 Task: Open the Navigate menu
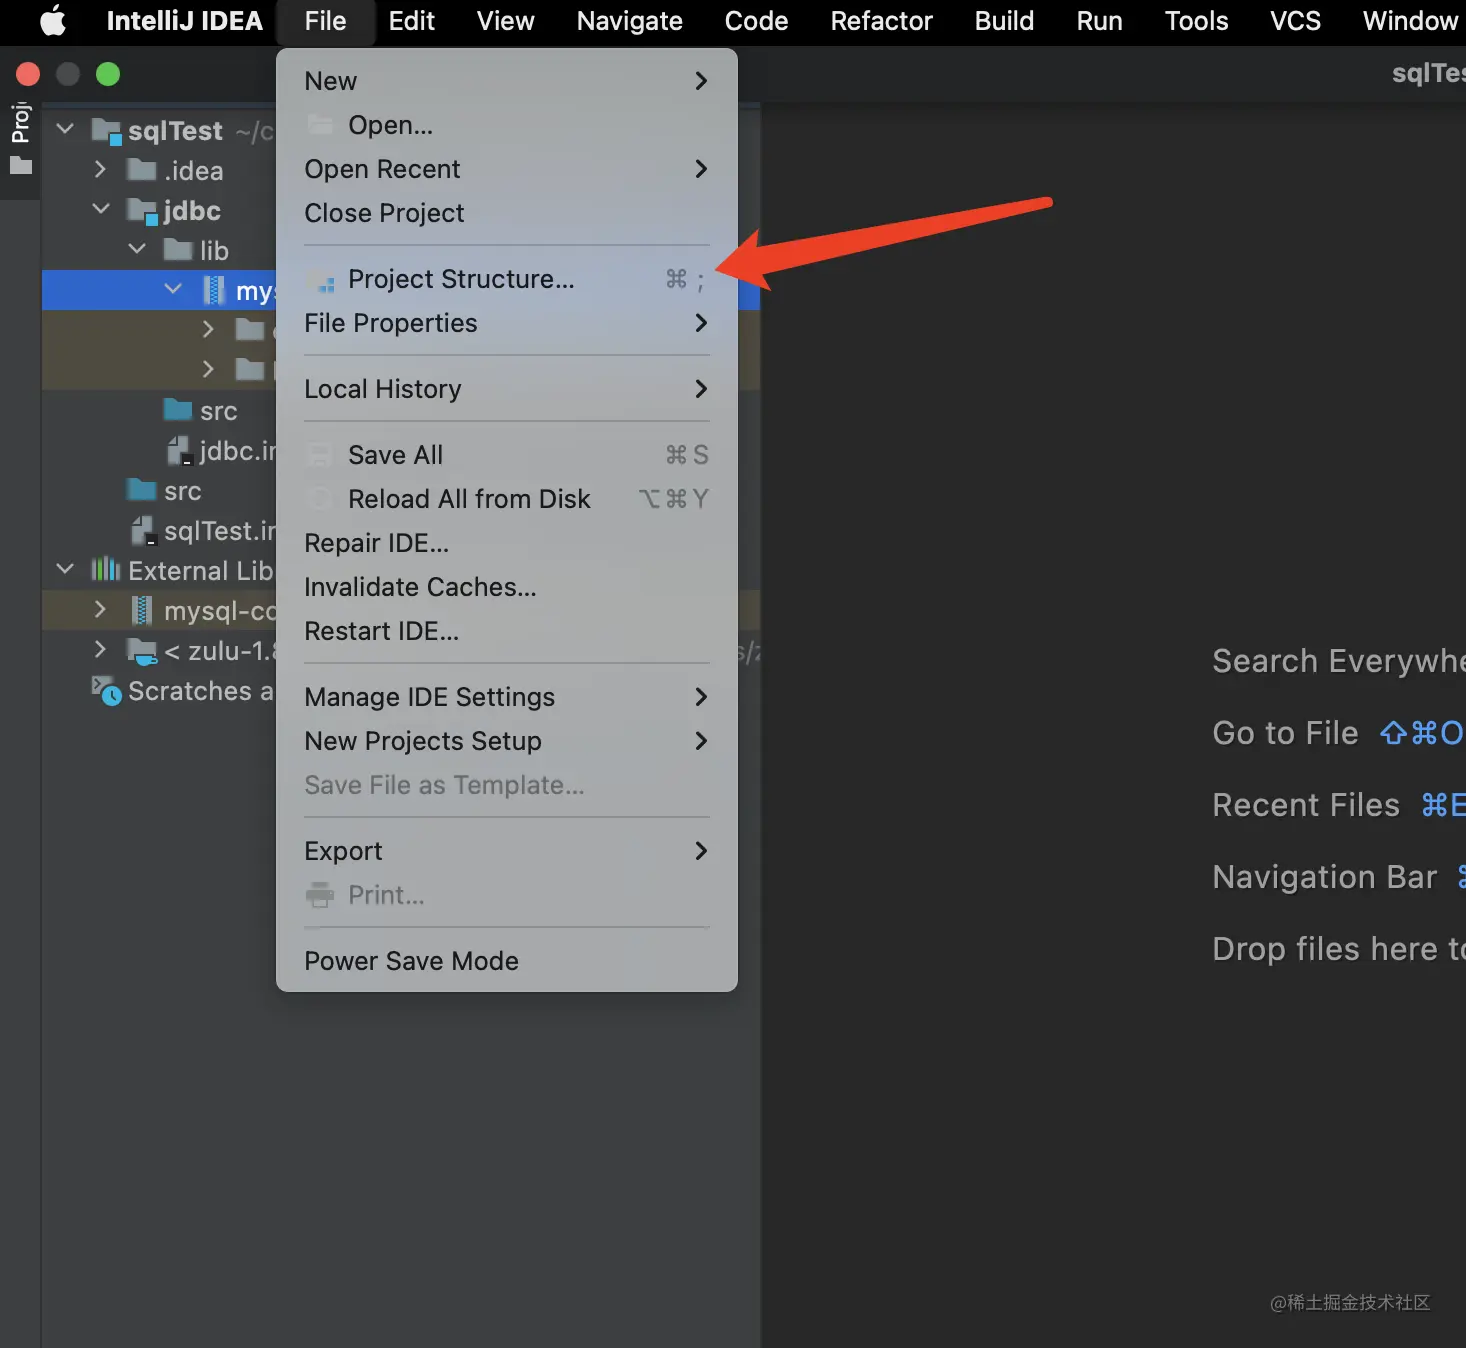[629, 21]
